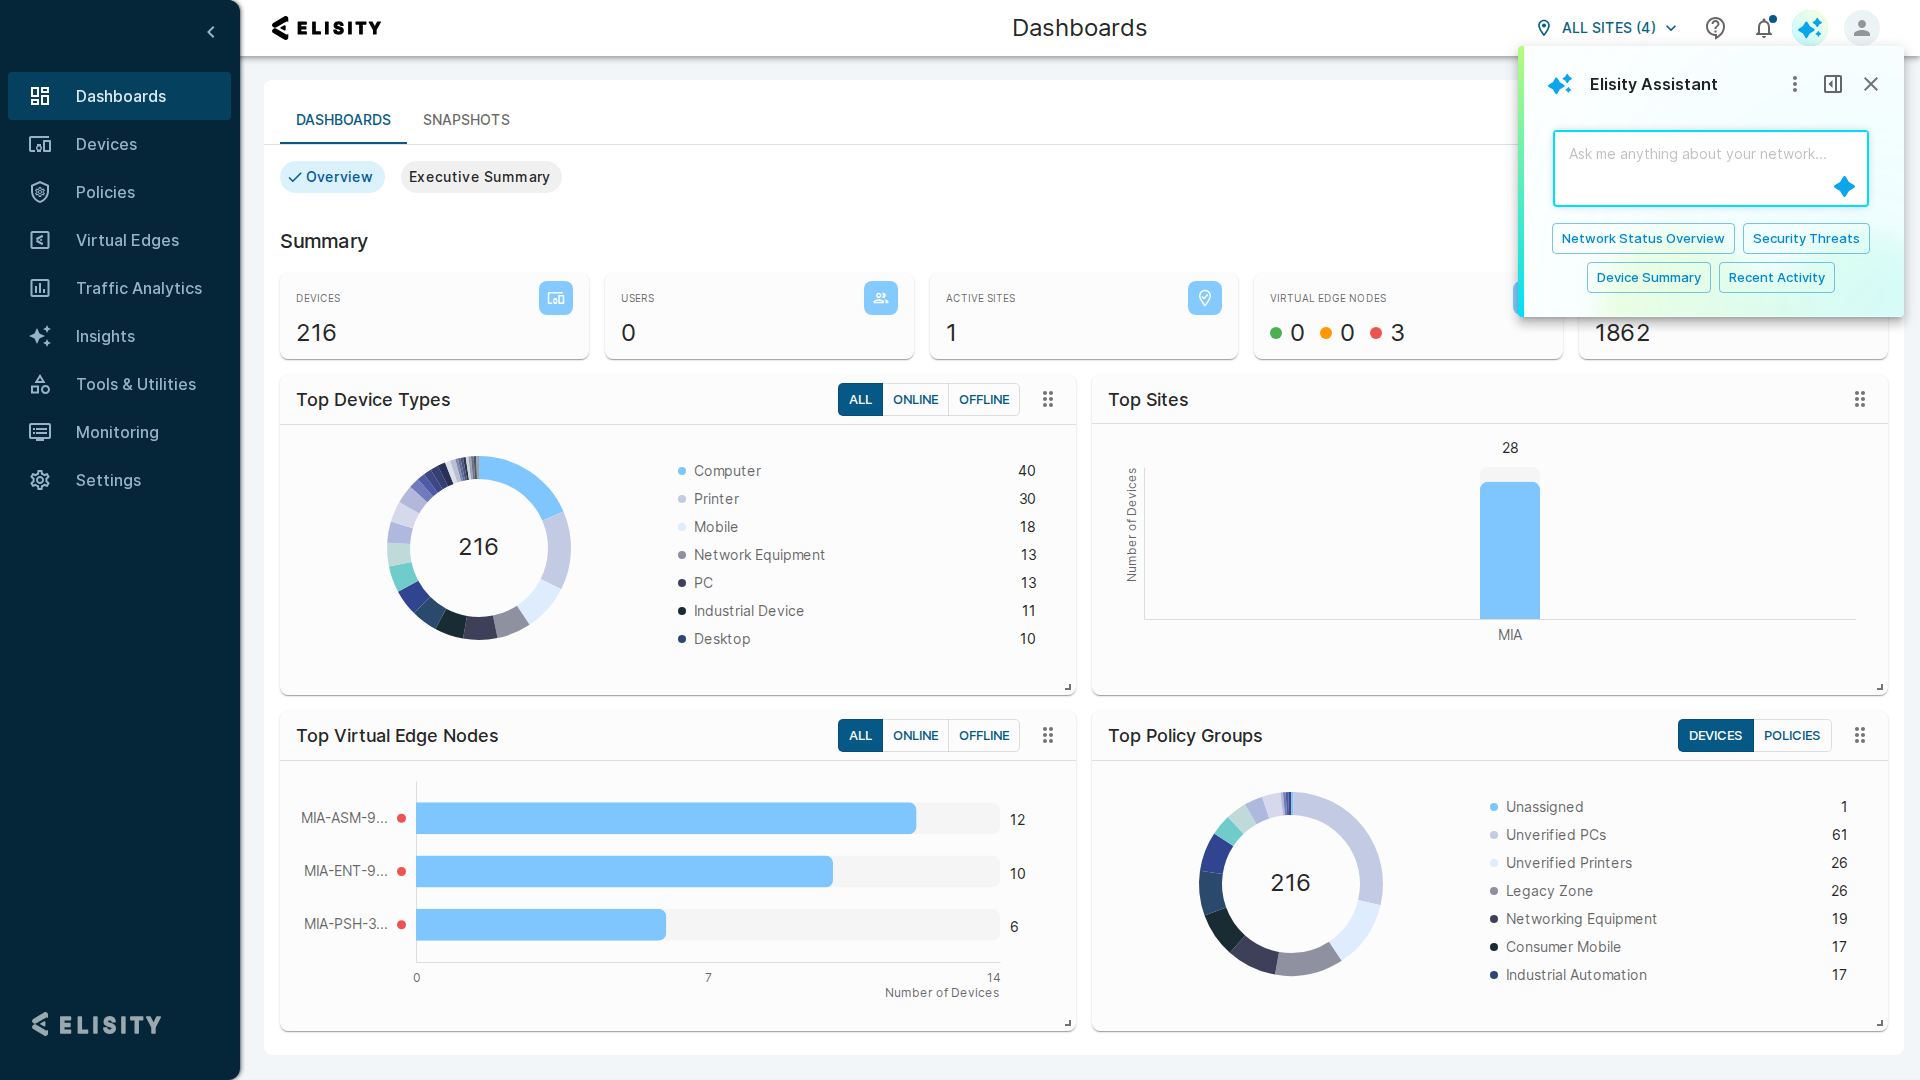Click the Device Summary suggestion
Viewport: 1920px width, 1080px height.
(x=1648, y=277)
